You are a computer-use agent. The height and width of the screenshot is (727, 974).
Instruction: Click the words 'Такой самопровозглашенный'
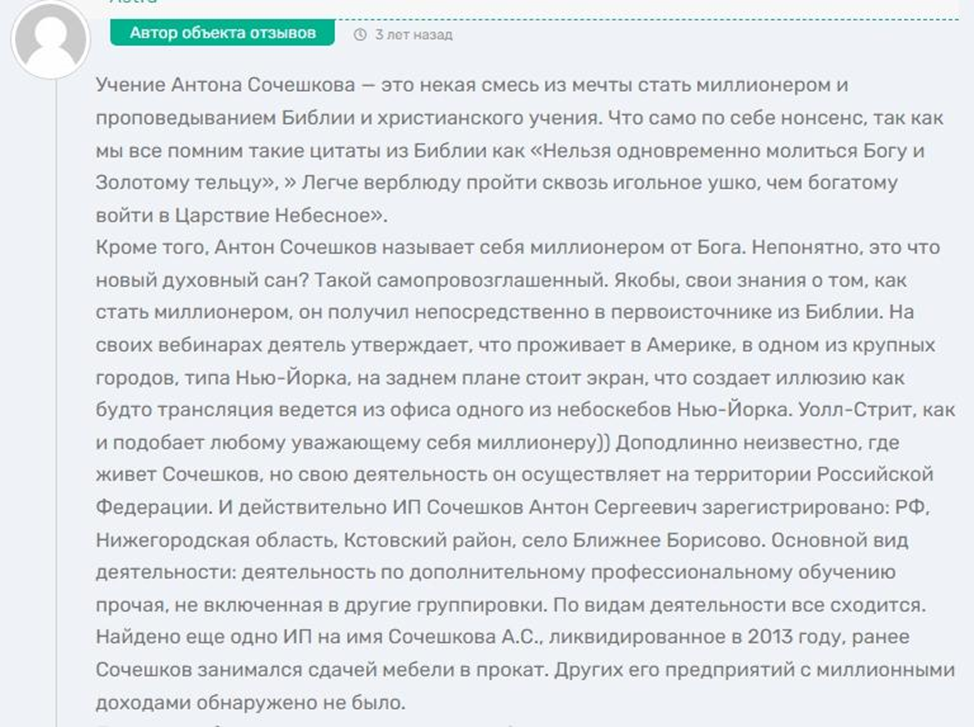[x=458, y=280]
